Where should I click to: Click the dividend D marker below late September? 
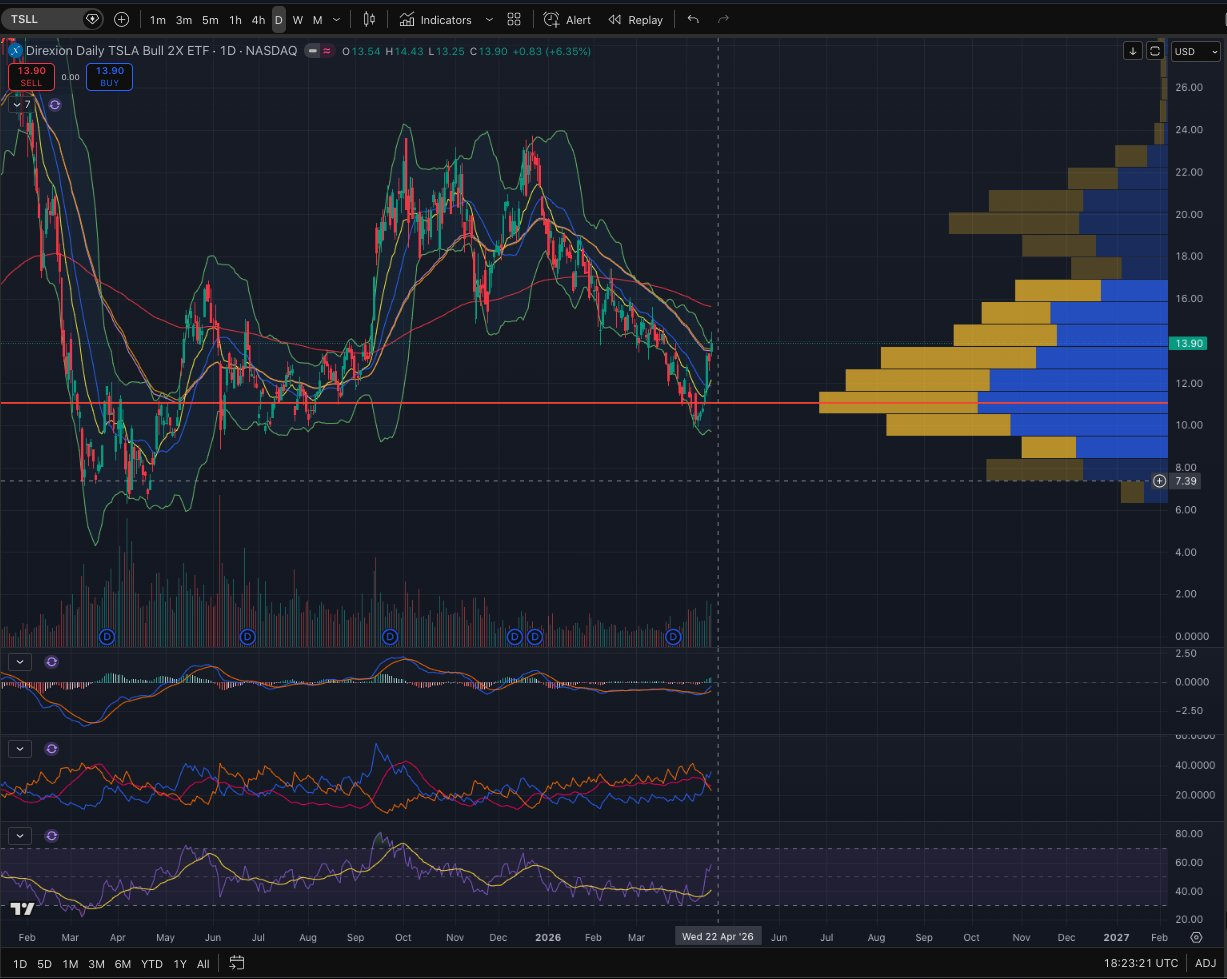[x=390, y=637]
